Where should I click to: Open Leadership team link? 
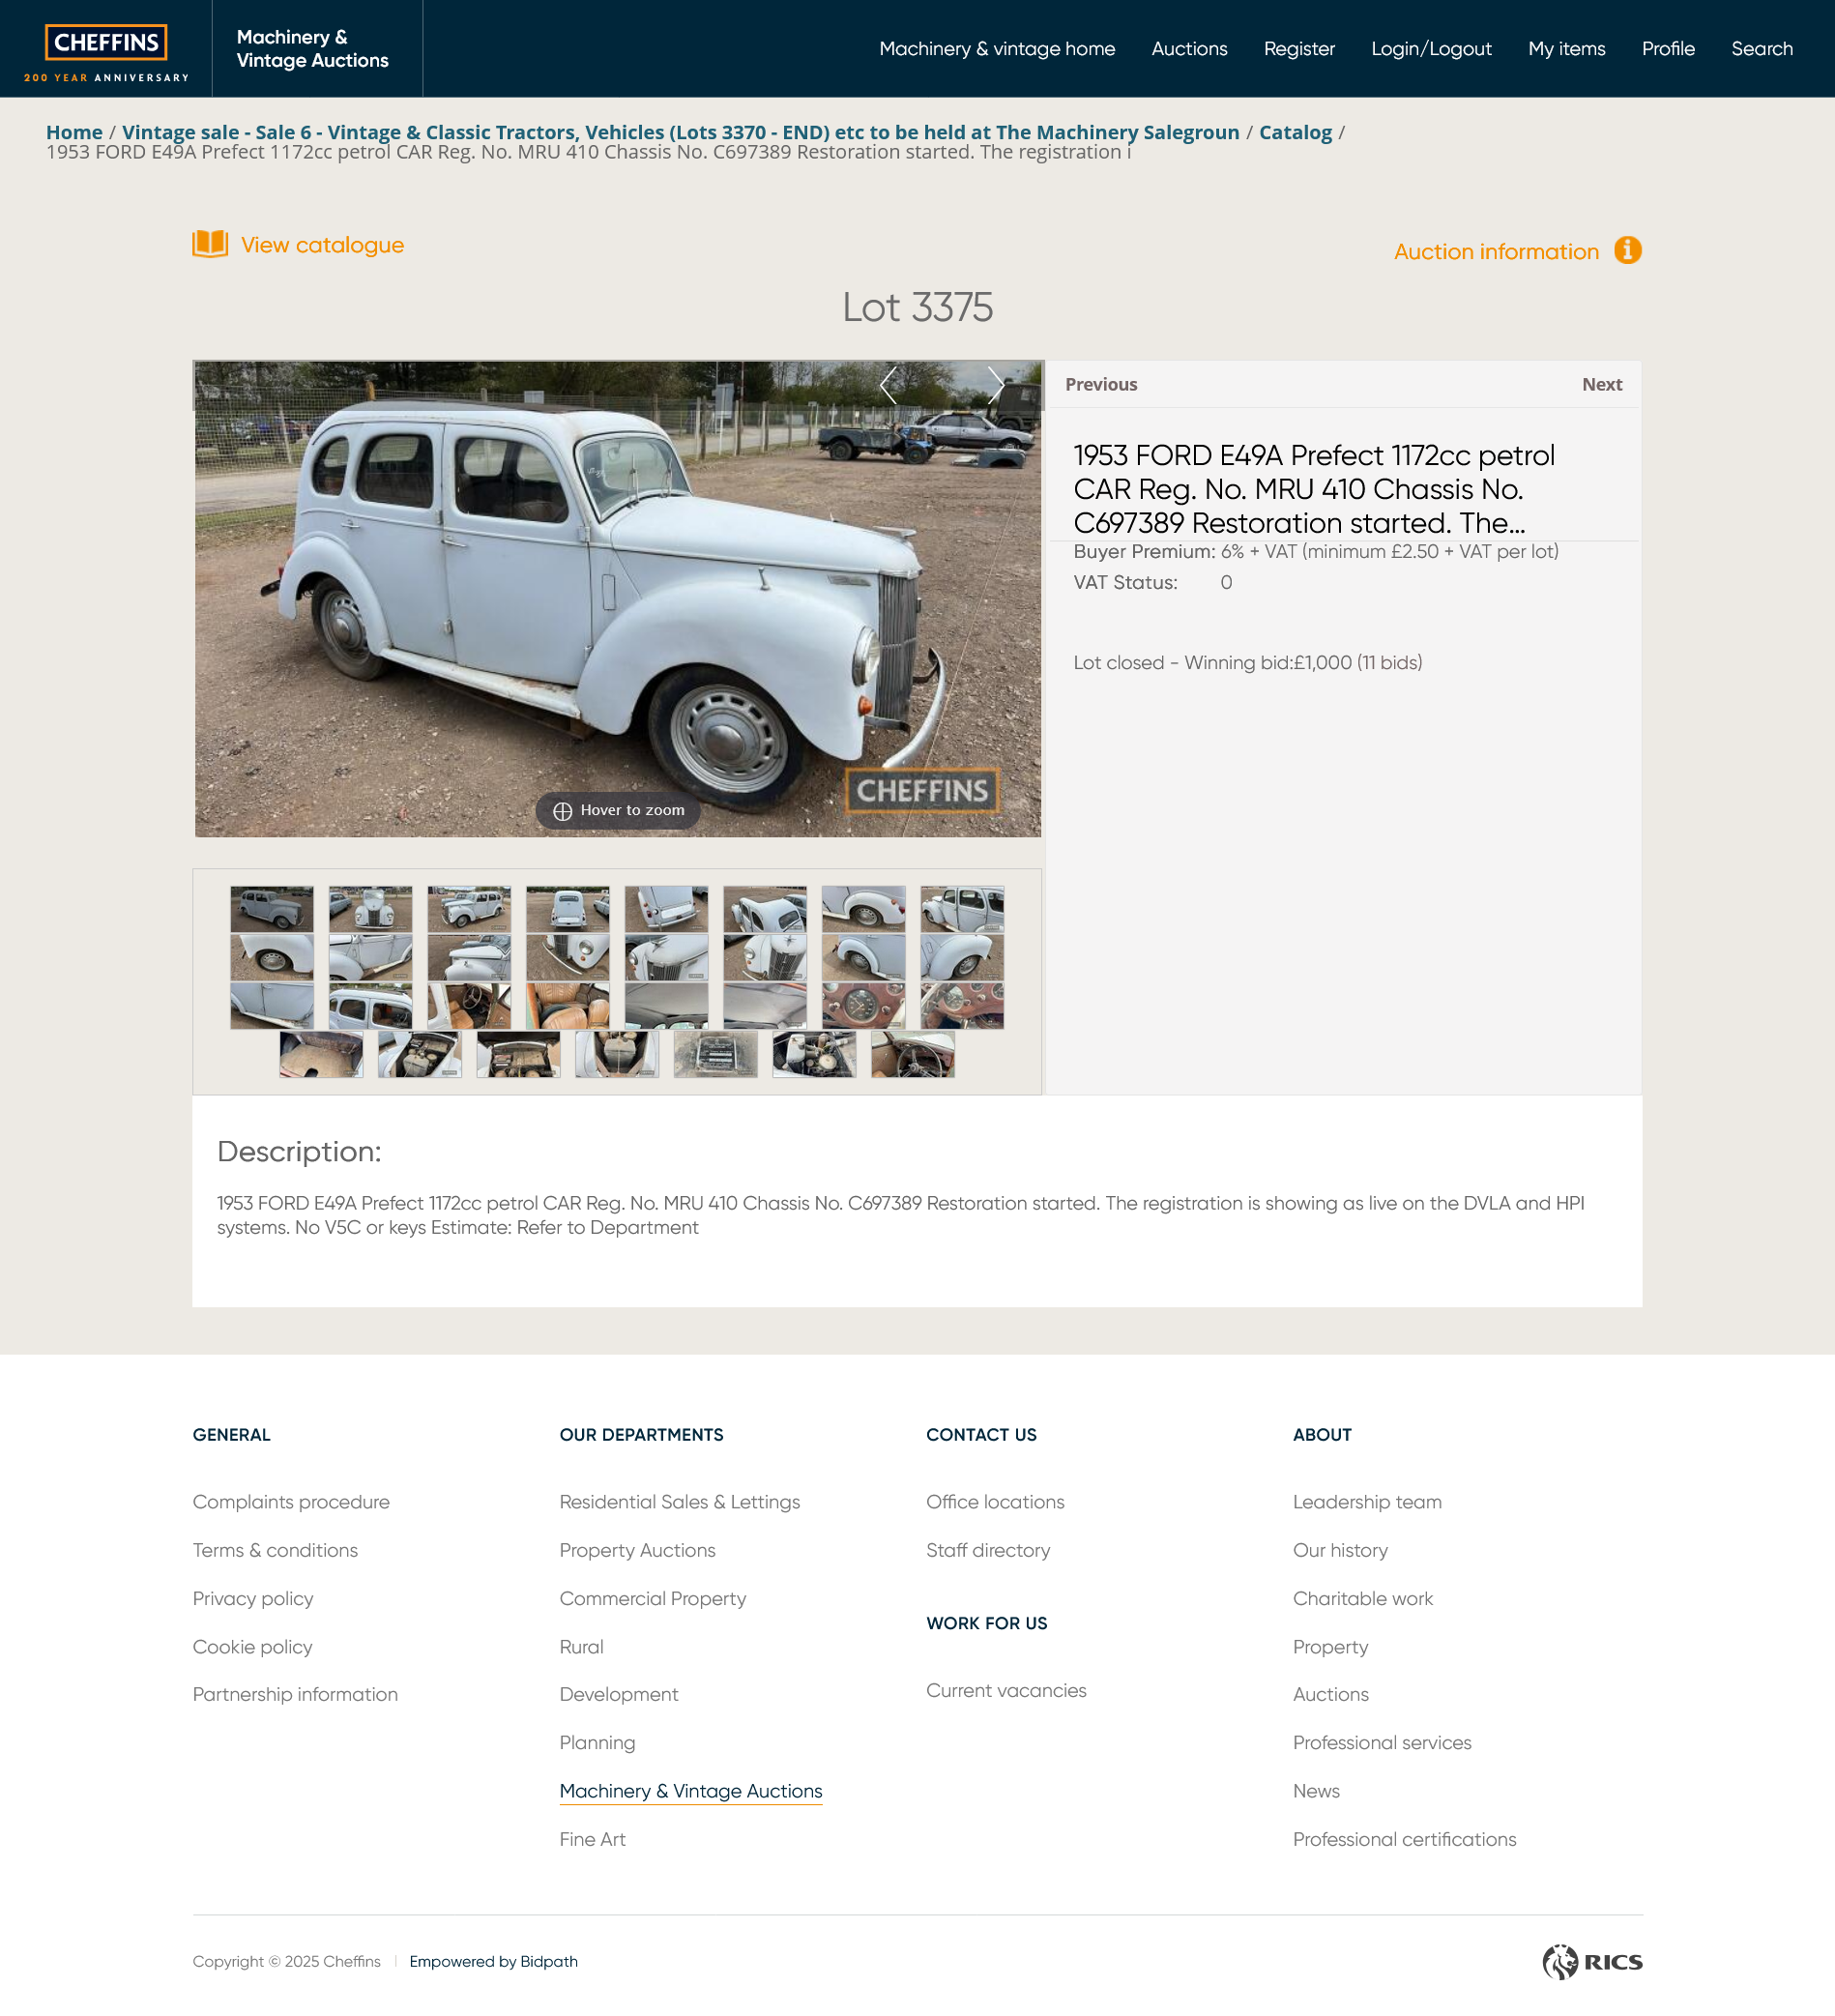(x=1366, y=1502)
